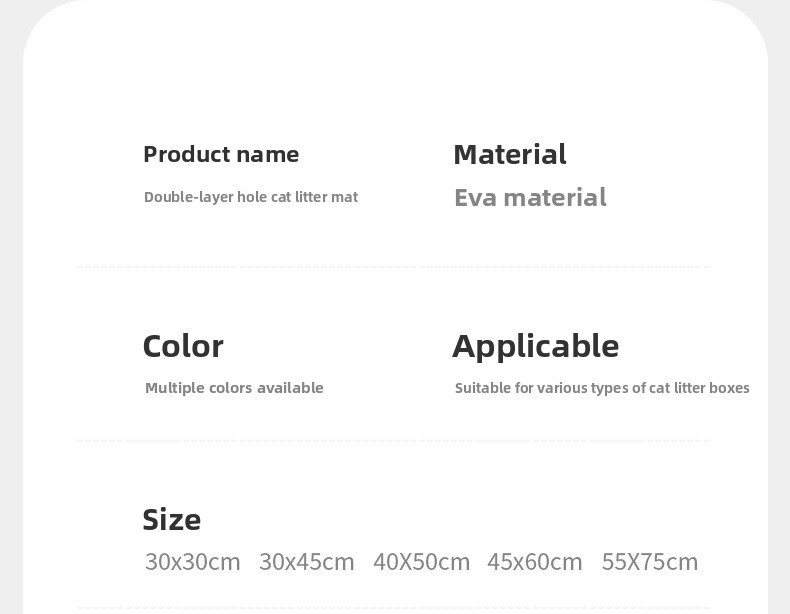Select the 'Eva material' text
This screenshot has width=790, height=614.
pos(530,197)
